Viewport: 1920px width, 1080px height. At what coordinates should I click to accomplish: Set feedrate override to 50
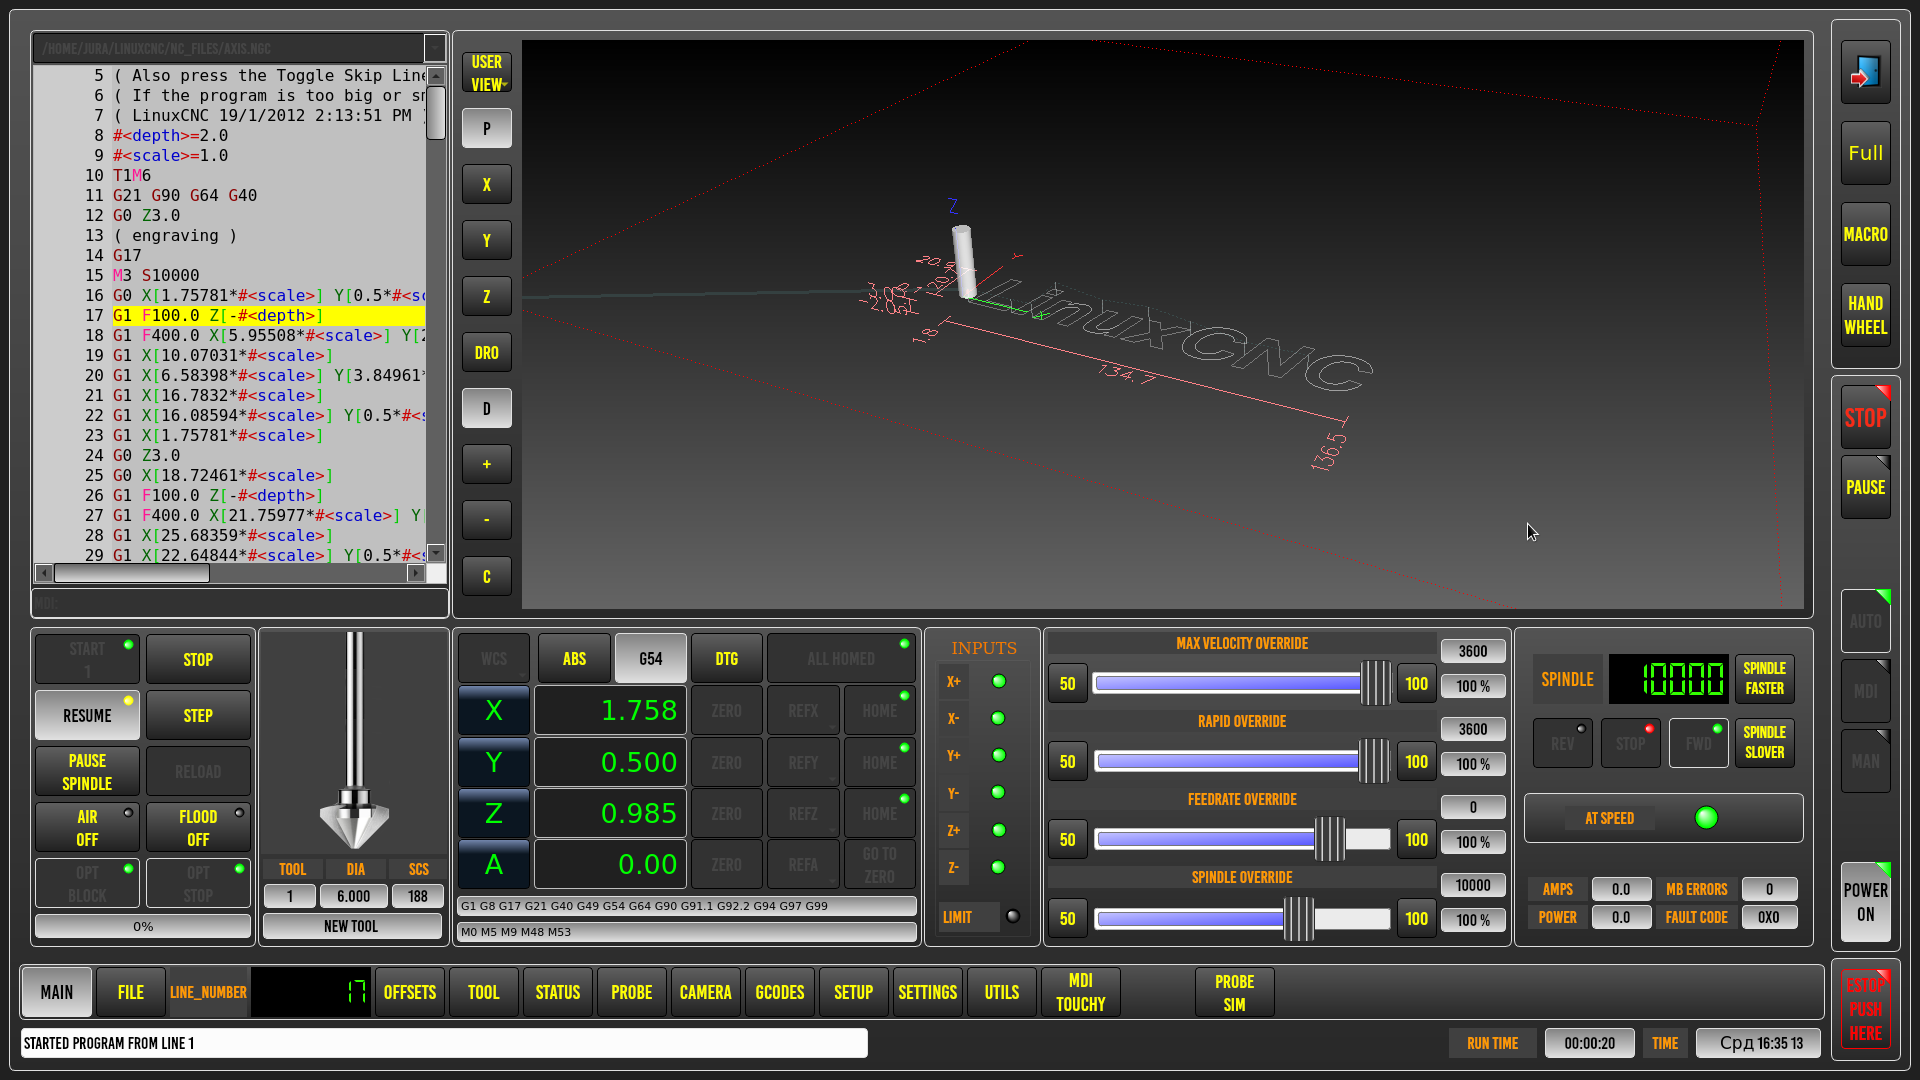tap(1068, 840)
